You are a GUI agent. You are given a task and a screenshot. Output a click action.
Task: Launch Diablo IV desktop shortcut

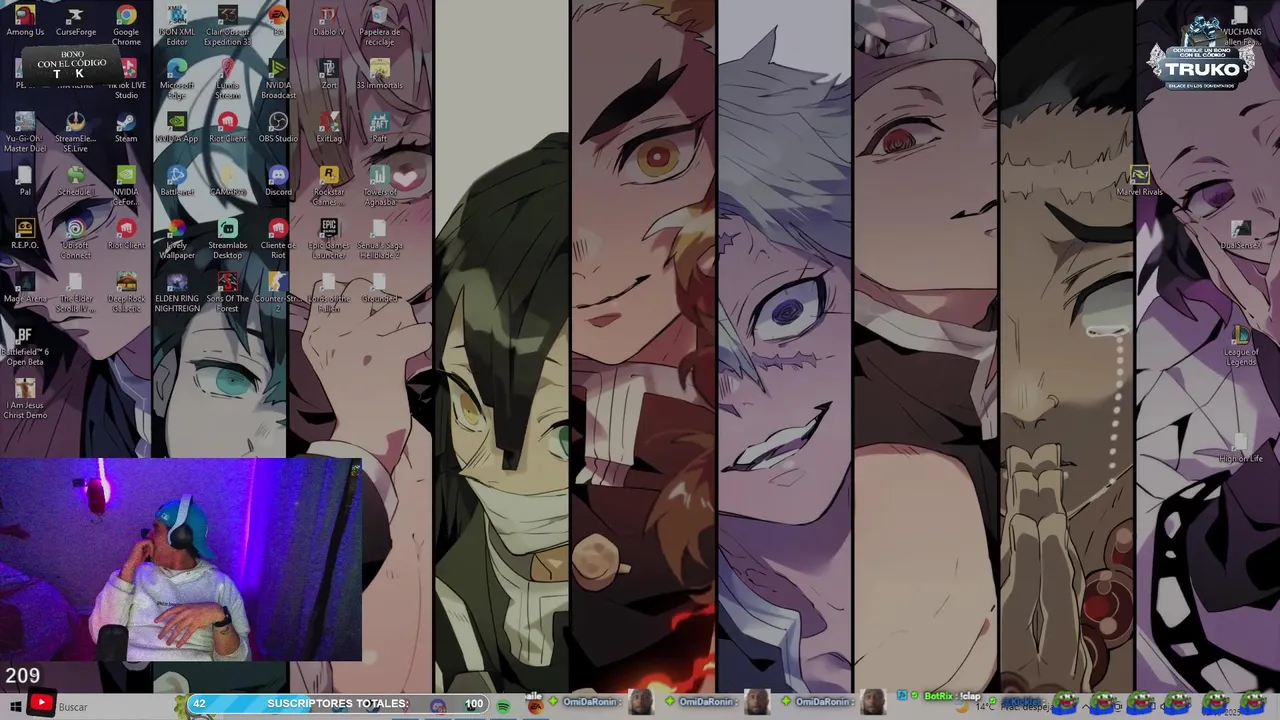click(328, 21)
